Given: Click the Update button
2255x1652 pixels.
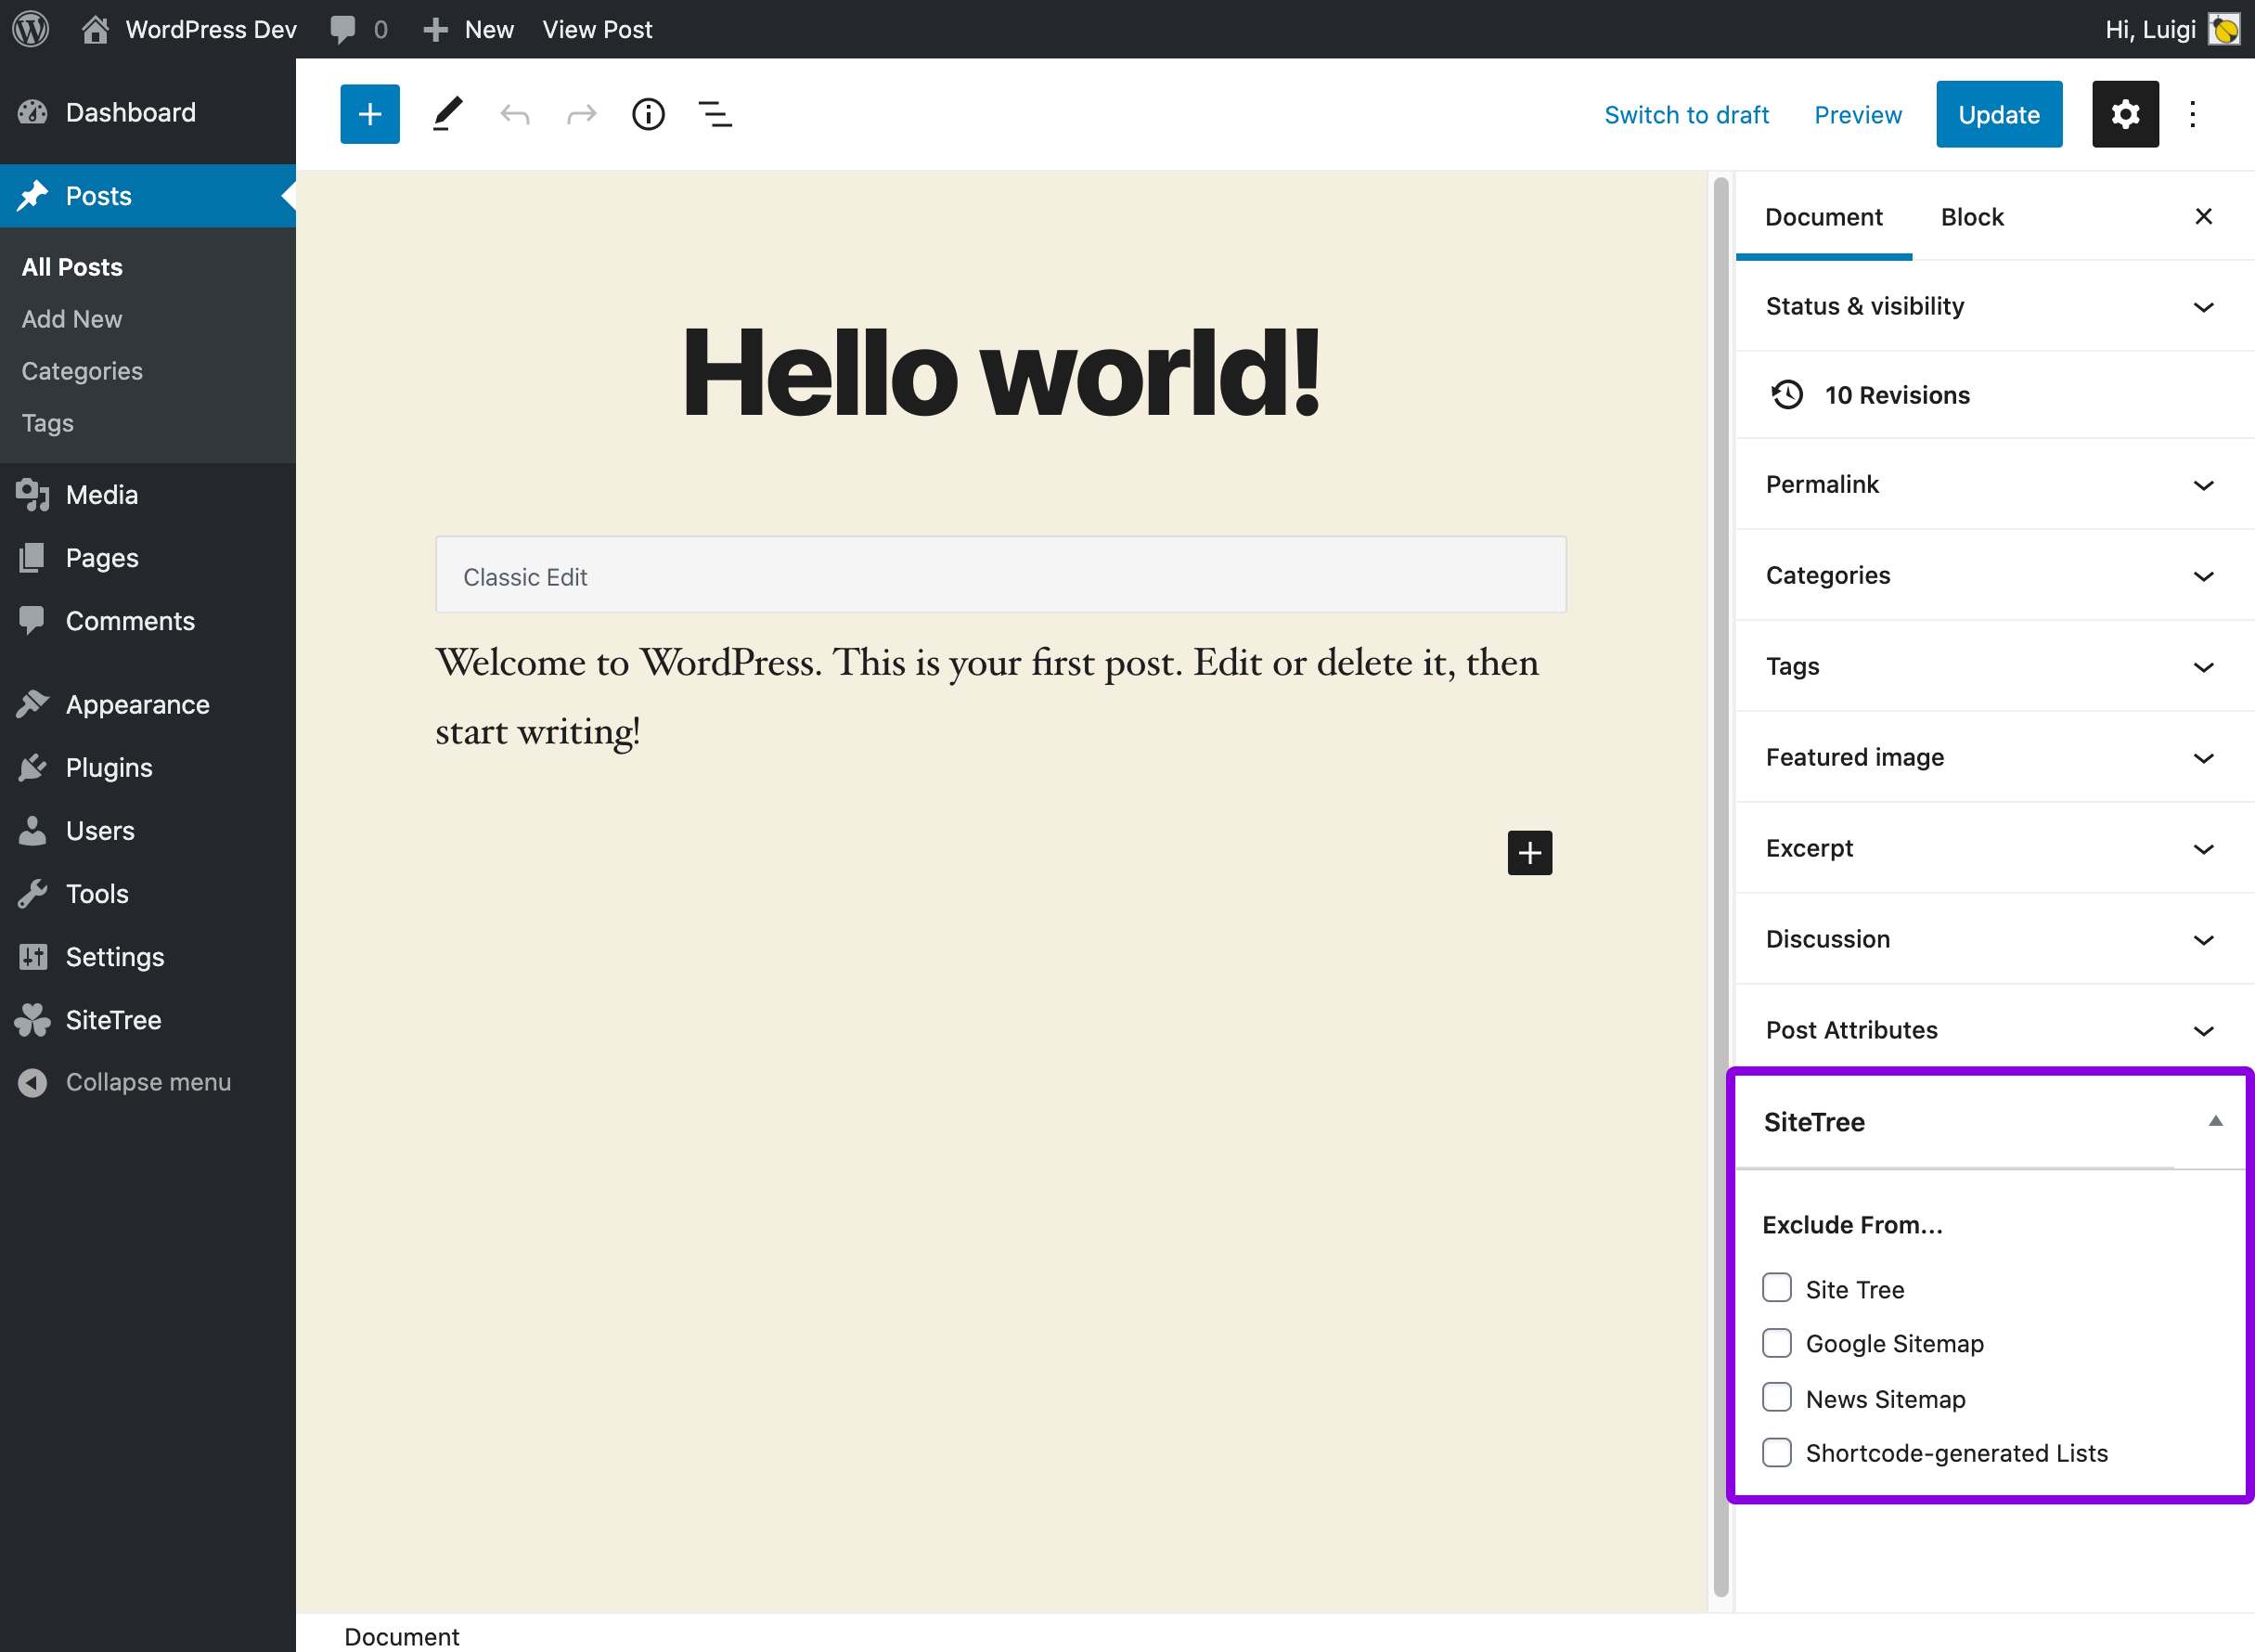Looking at the screenshot, I should coord(1999,114).
